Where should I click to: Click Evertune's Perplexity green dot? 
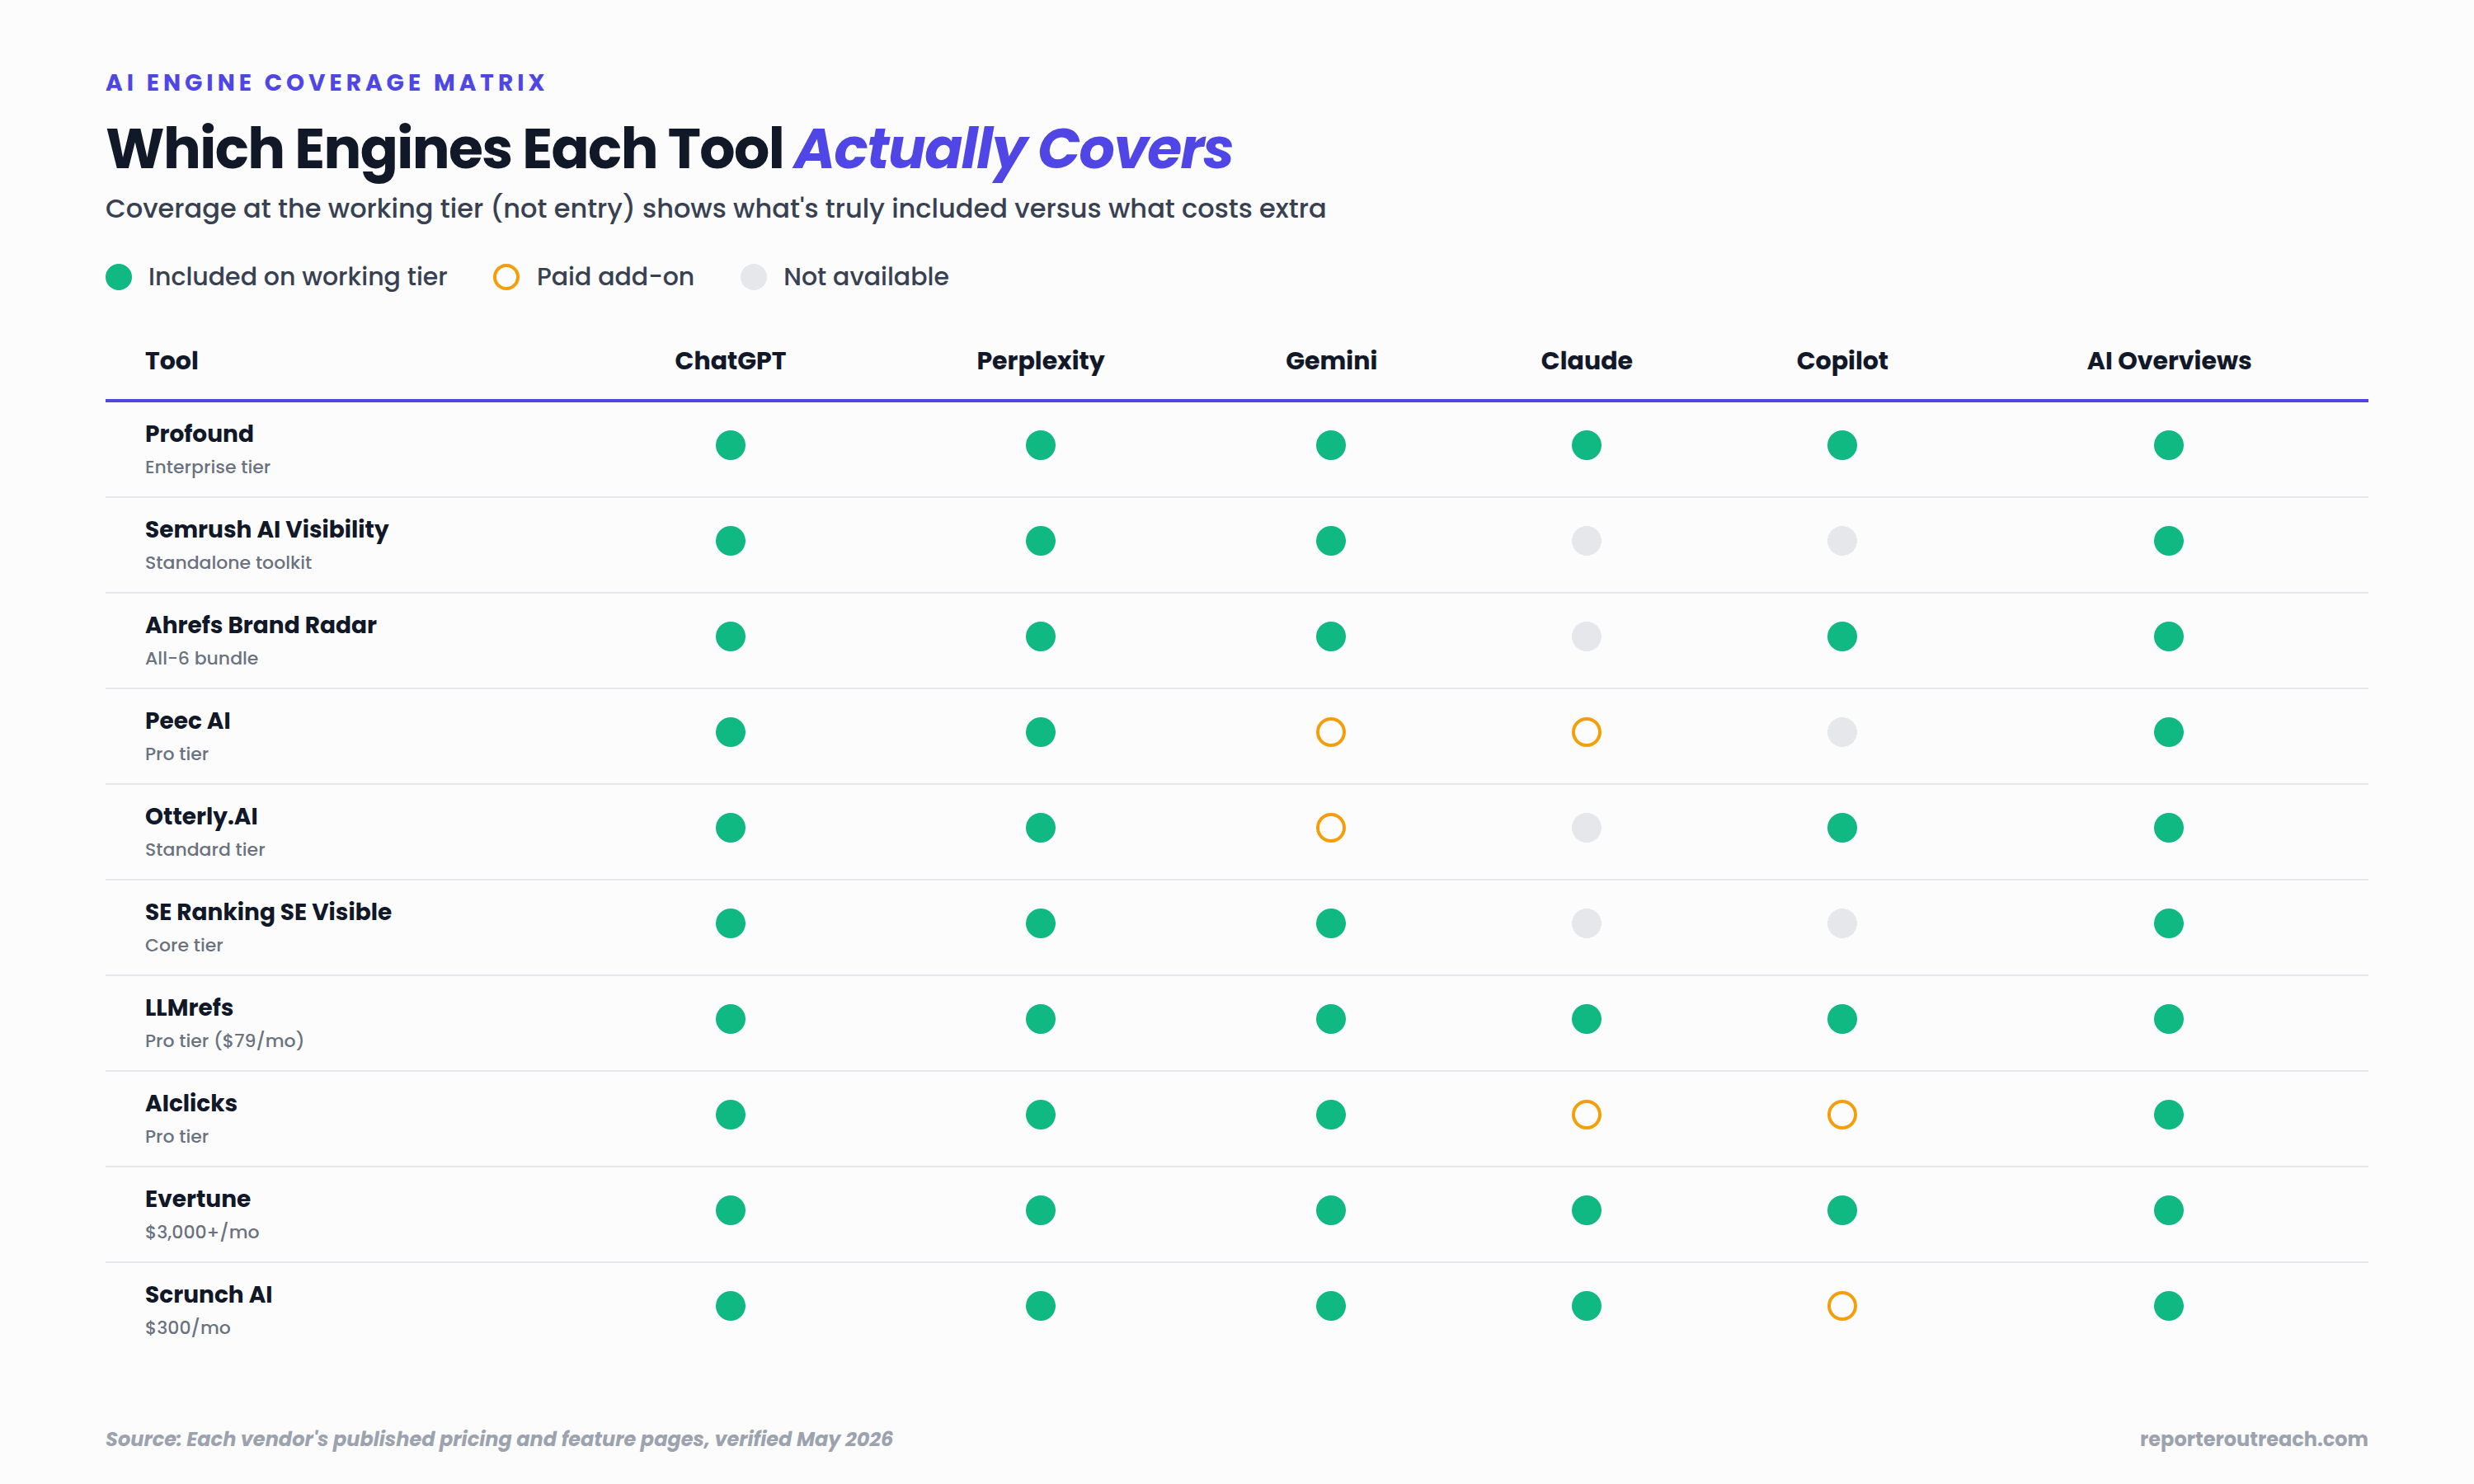tap(1040, 1210)
